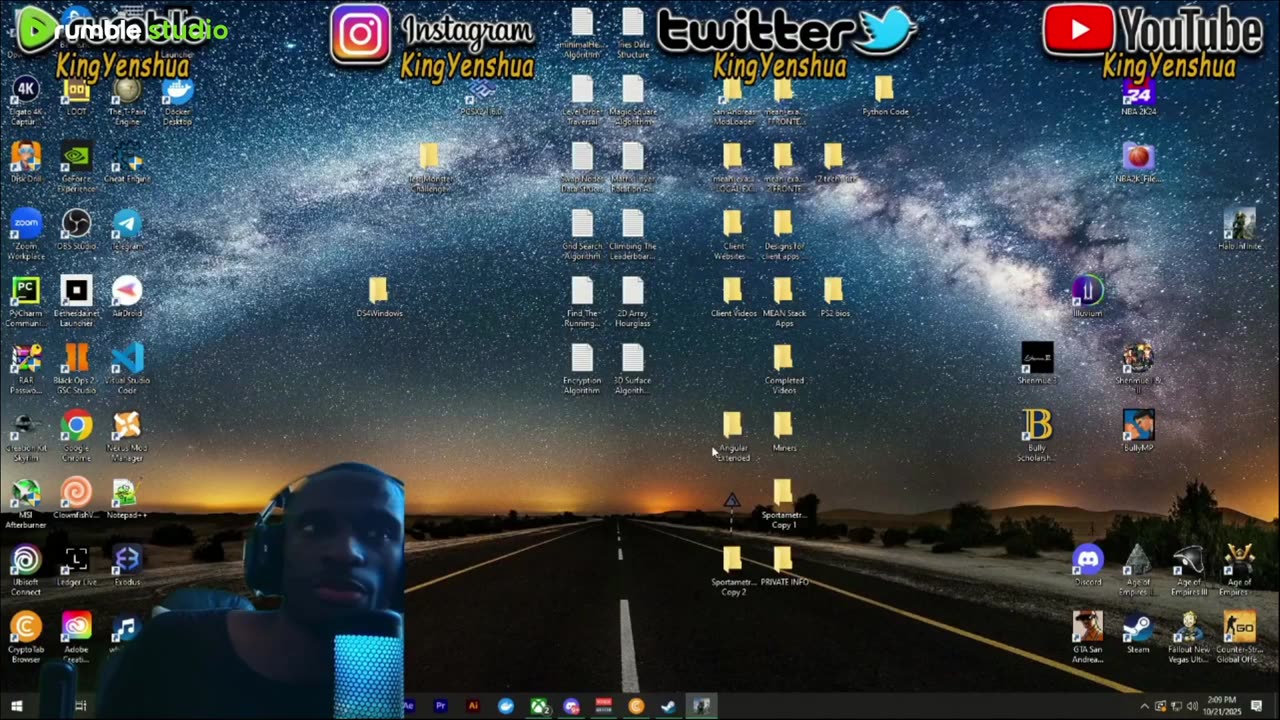This screenshot has height=720, width=1280.
Task: Click the Angular Extended folder
Action: 733,437
